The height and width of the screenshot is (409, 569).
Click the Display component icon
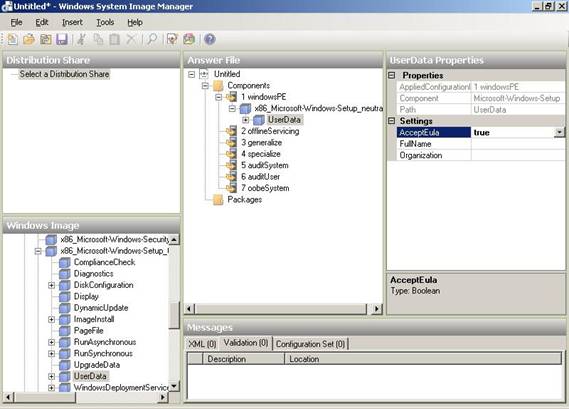65,296
